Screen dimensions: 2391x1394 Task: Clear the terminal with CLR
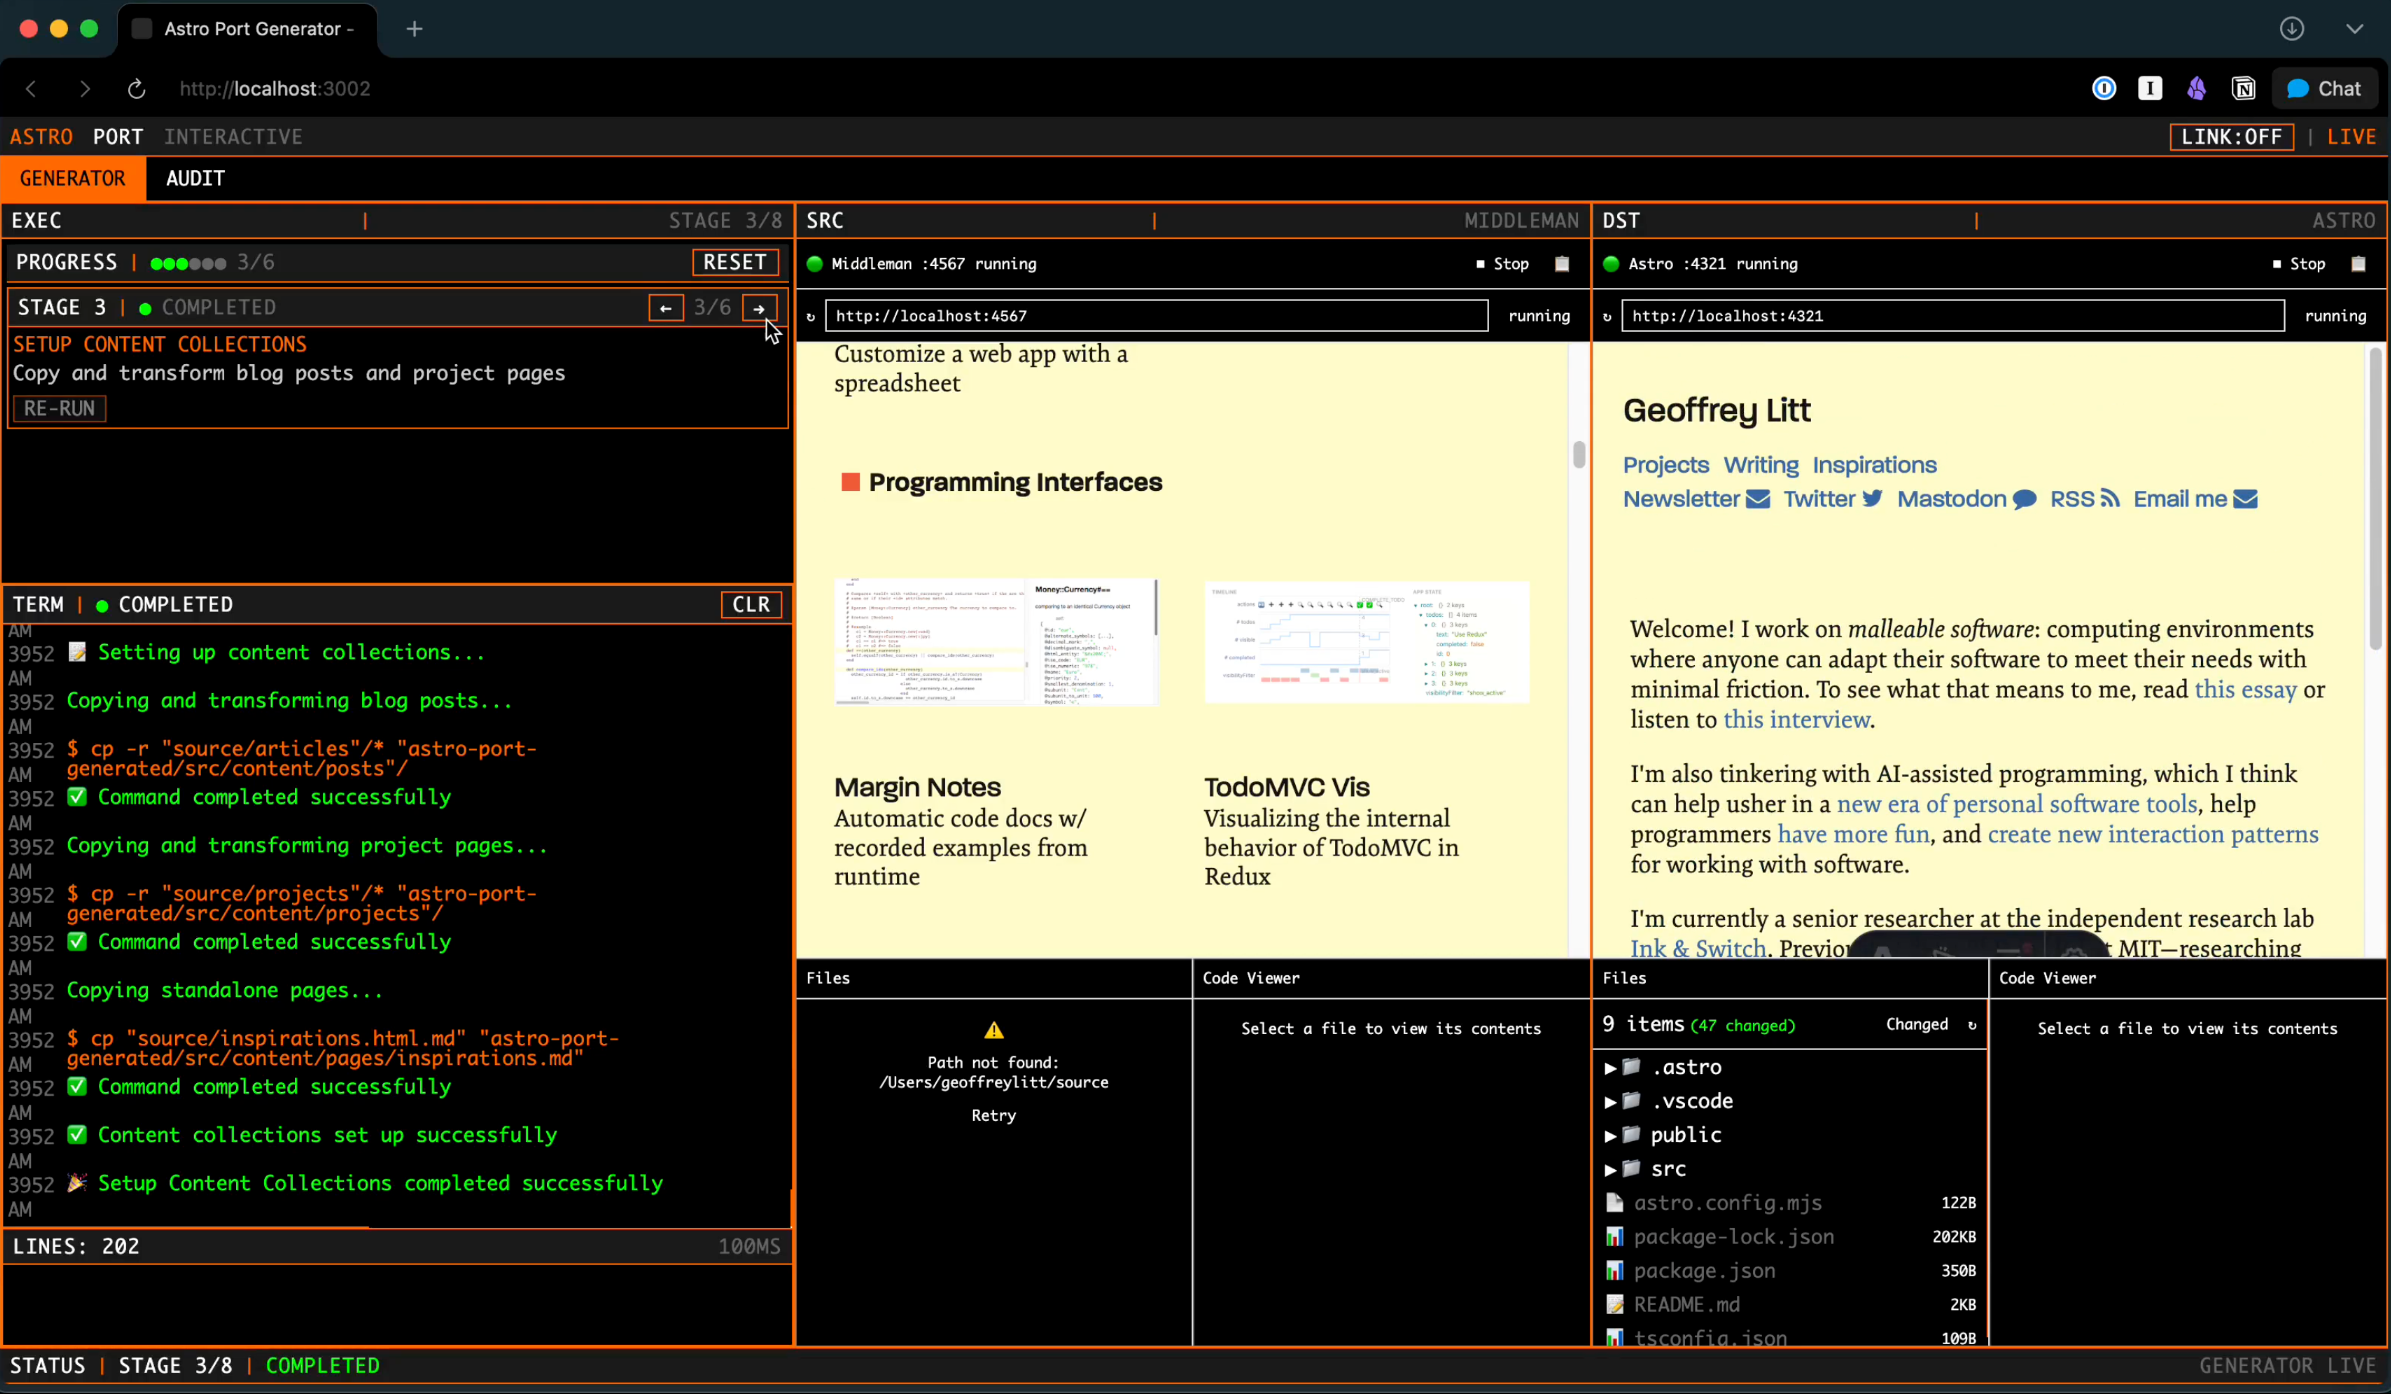coord(751,604)
